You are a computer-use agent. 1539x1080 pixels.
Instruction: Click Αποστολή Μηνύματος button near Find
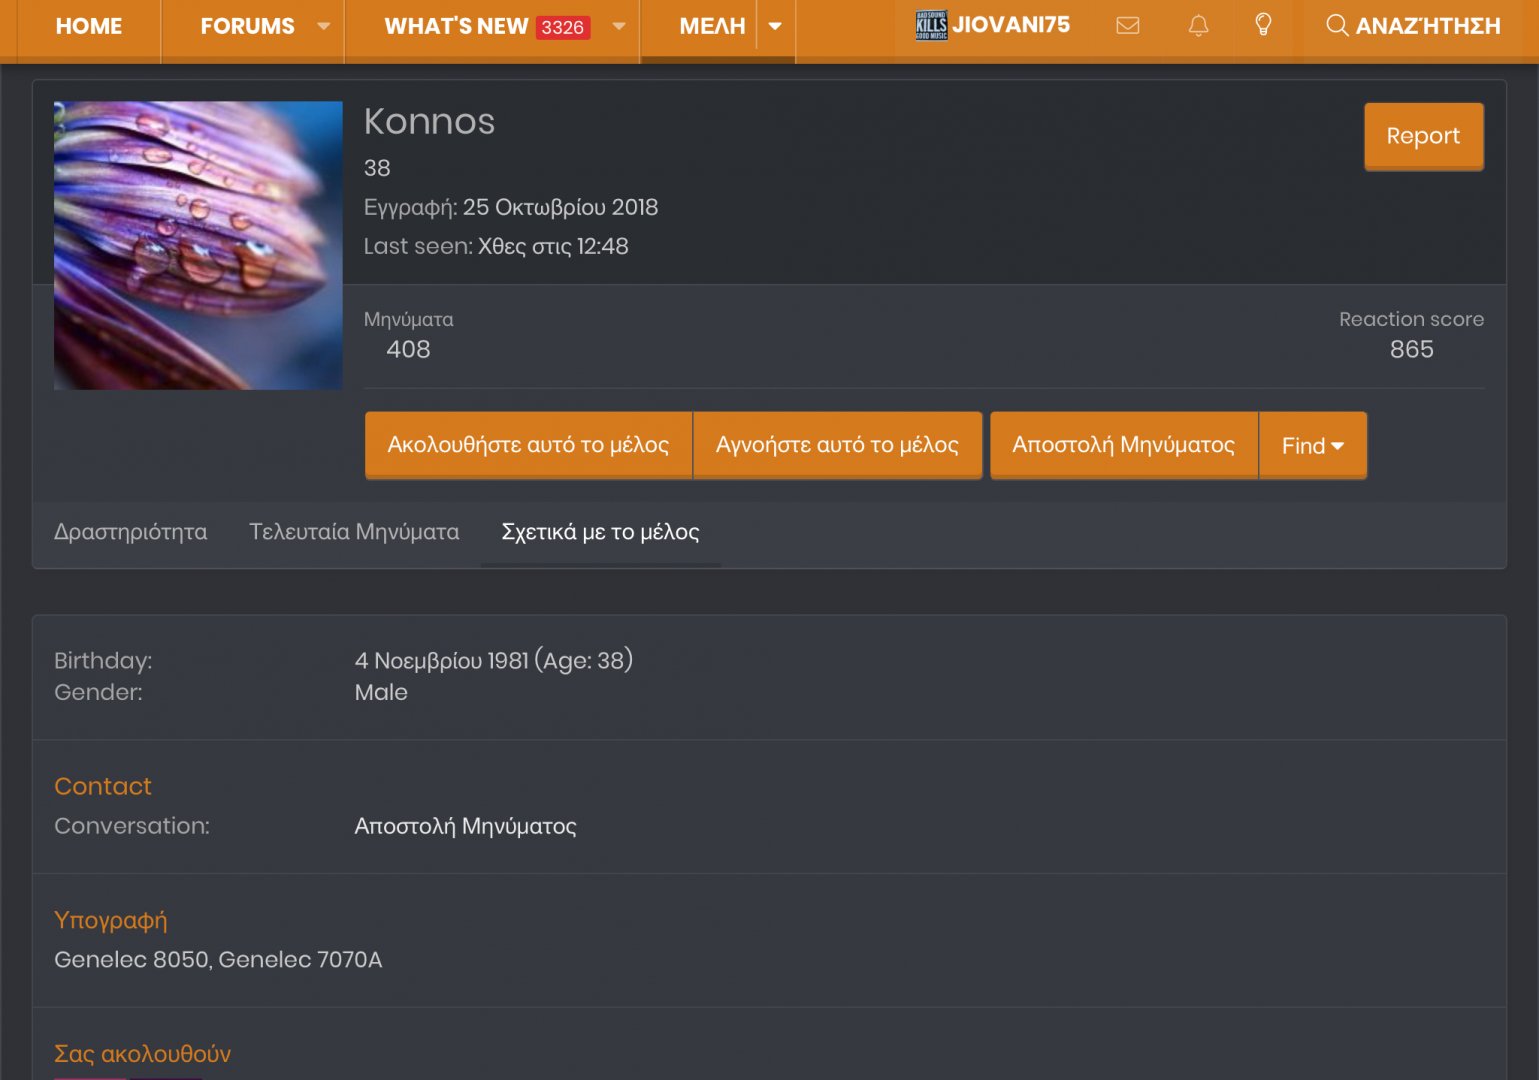[x=1124, y=445]
